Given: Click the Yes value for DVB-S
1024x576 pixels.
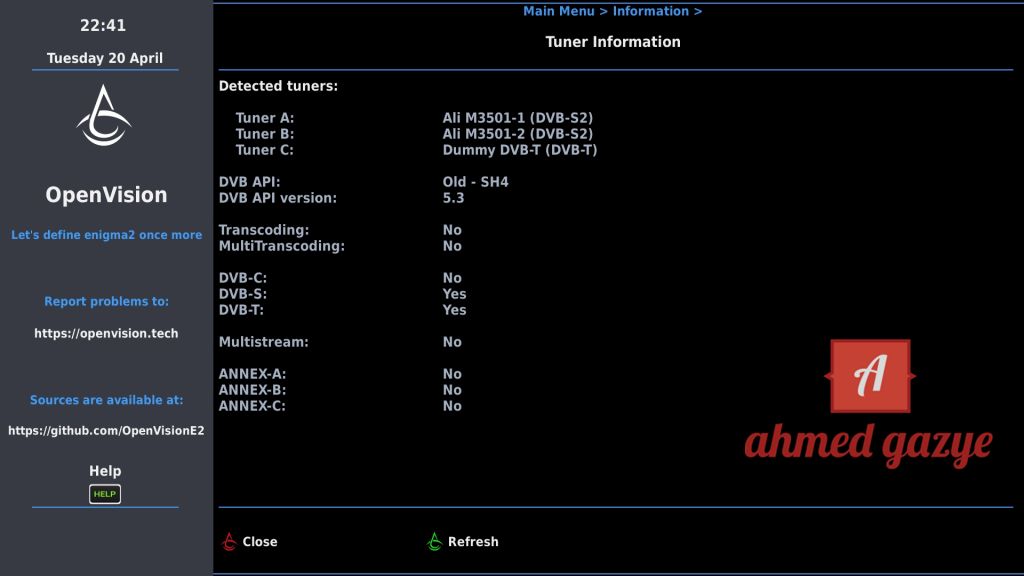Looking at the screenshot, I should [x=455, y=294].
